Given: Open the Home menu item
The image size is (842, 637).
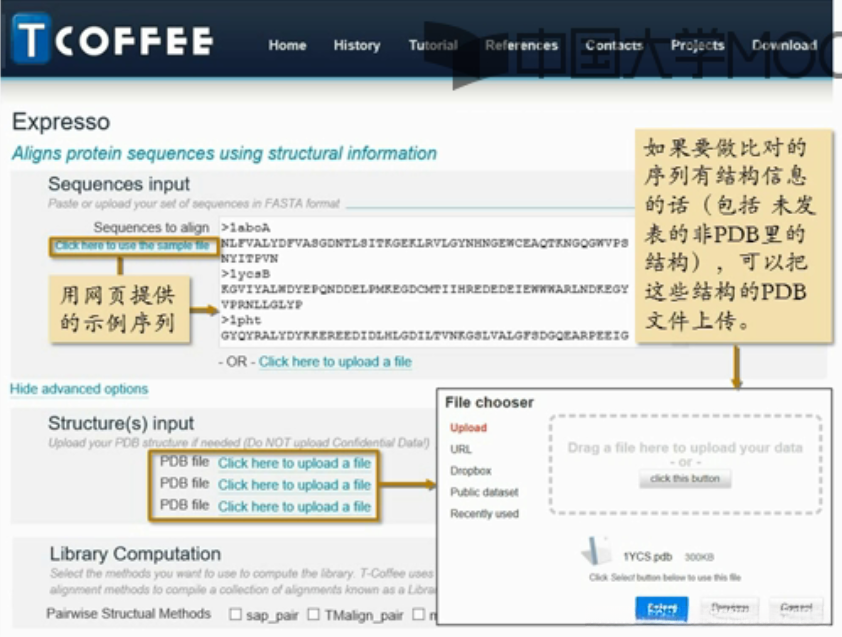Looking at the screenshot, I should (287, 45).
